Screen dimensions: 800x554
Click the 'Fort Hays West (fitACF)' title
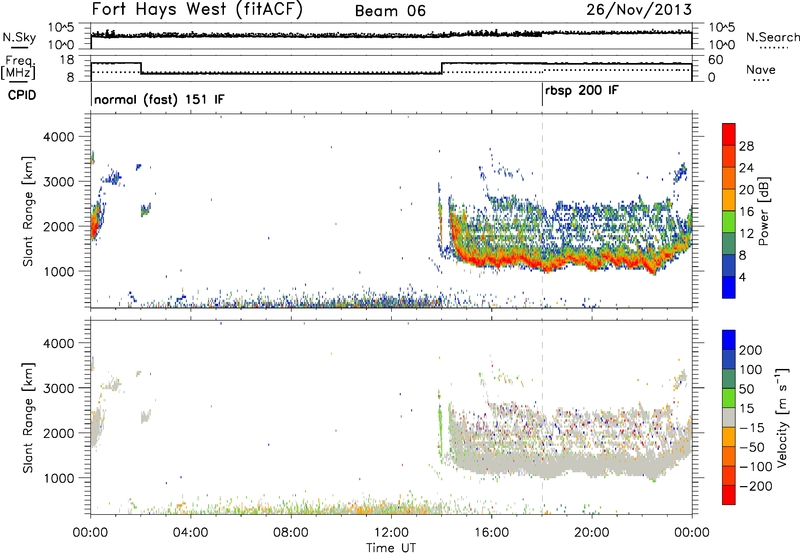[x=197, y=10]
